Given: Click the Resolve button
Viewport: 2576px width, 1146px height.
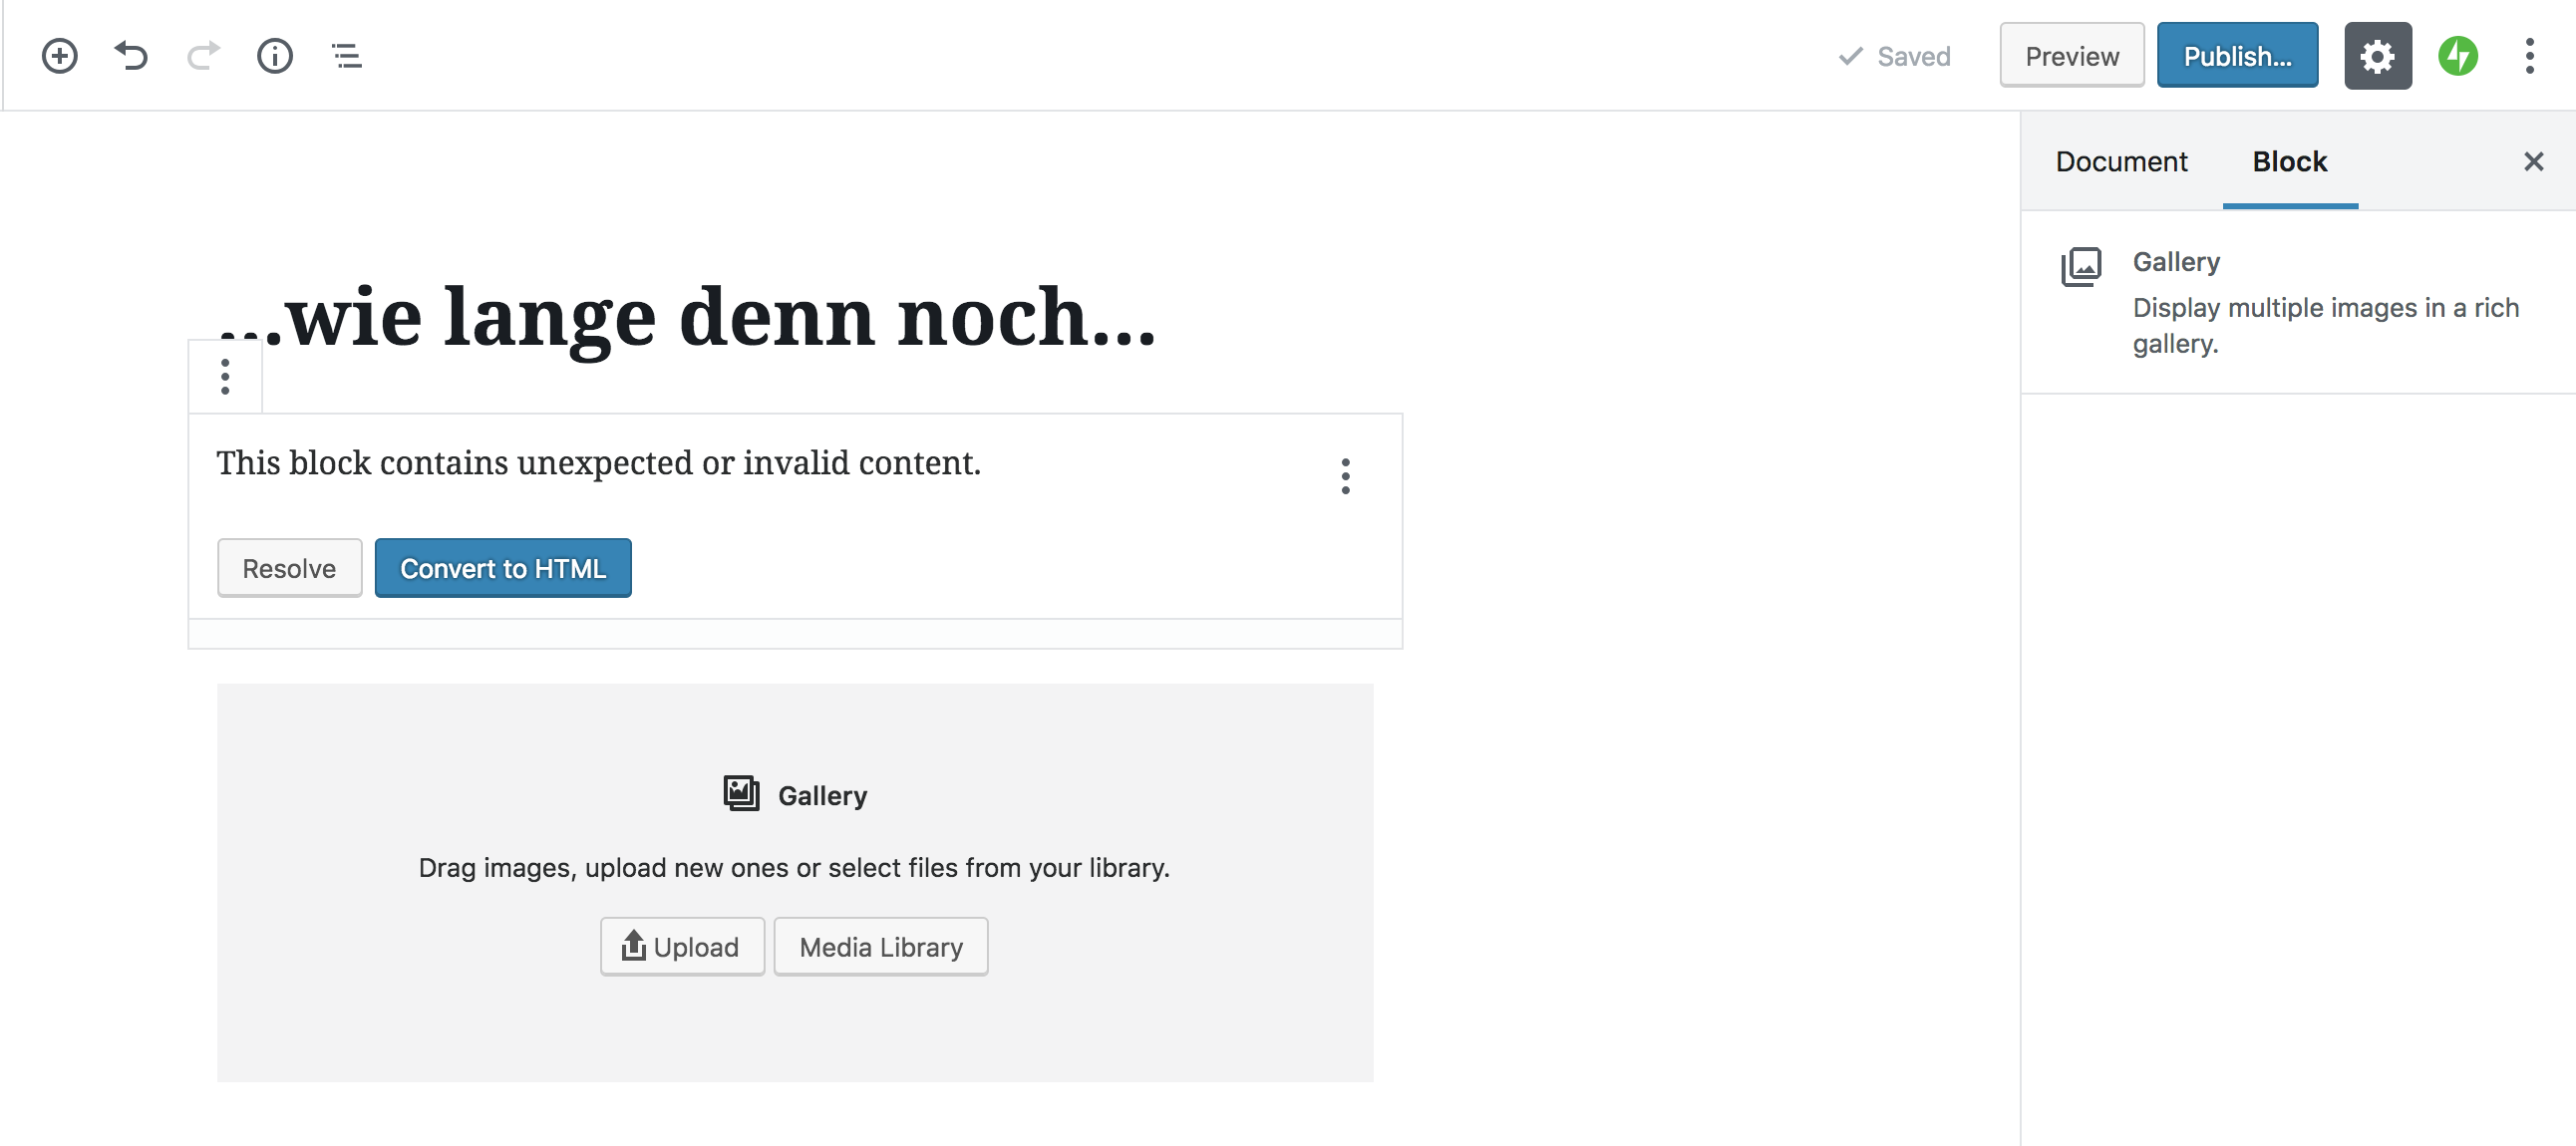Looking at the screenshot, I should [x=289, y=568].
